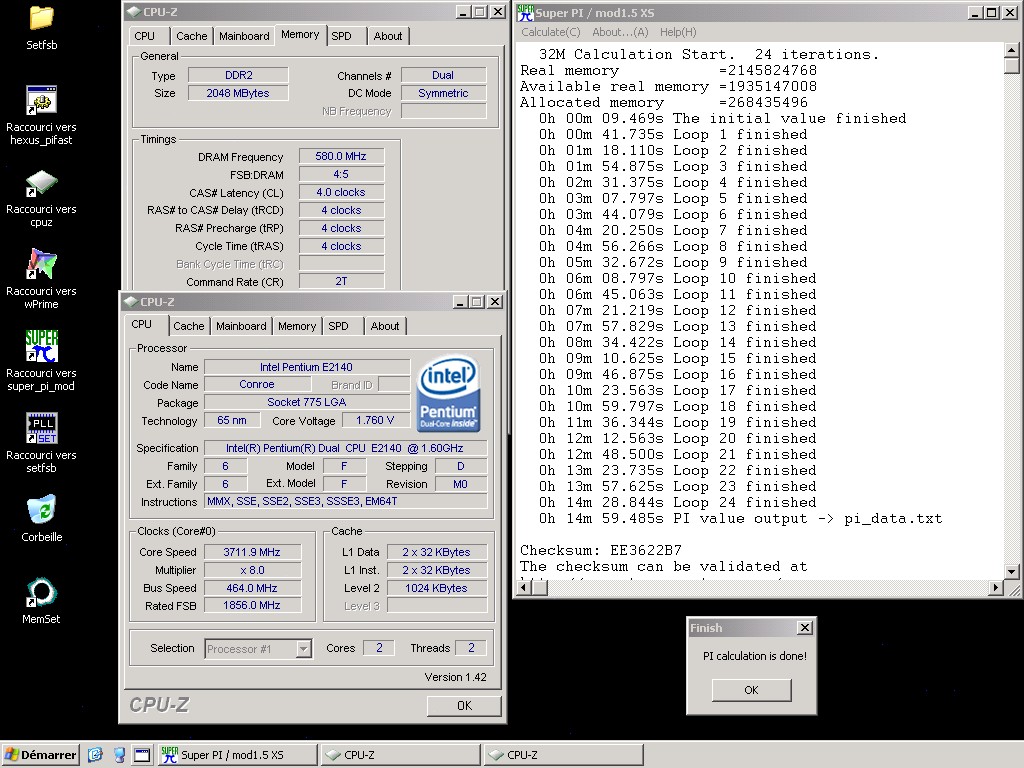Launch Raccourci vers cpuz desktop shortcut
Viewport: 1024px width, 768px height.
[41, 183]
